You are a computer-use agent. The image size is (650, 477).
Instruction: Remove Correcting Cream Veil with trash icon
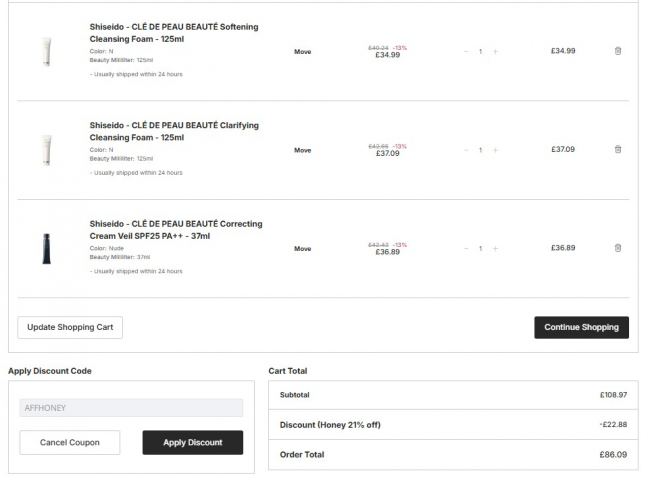click(617, 248)
